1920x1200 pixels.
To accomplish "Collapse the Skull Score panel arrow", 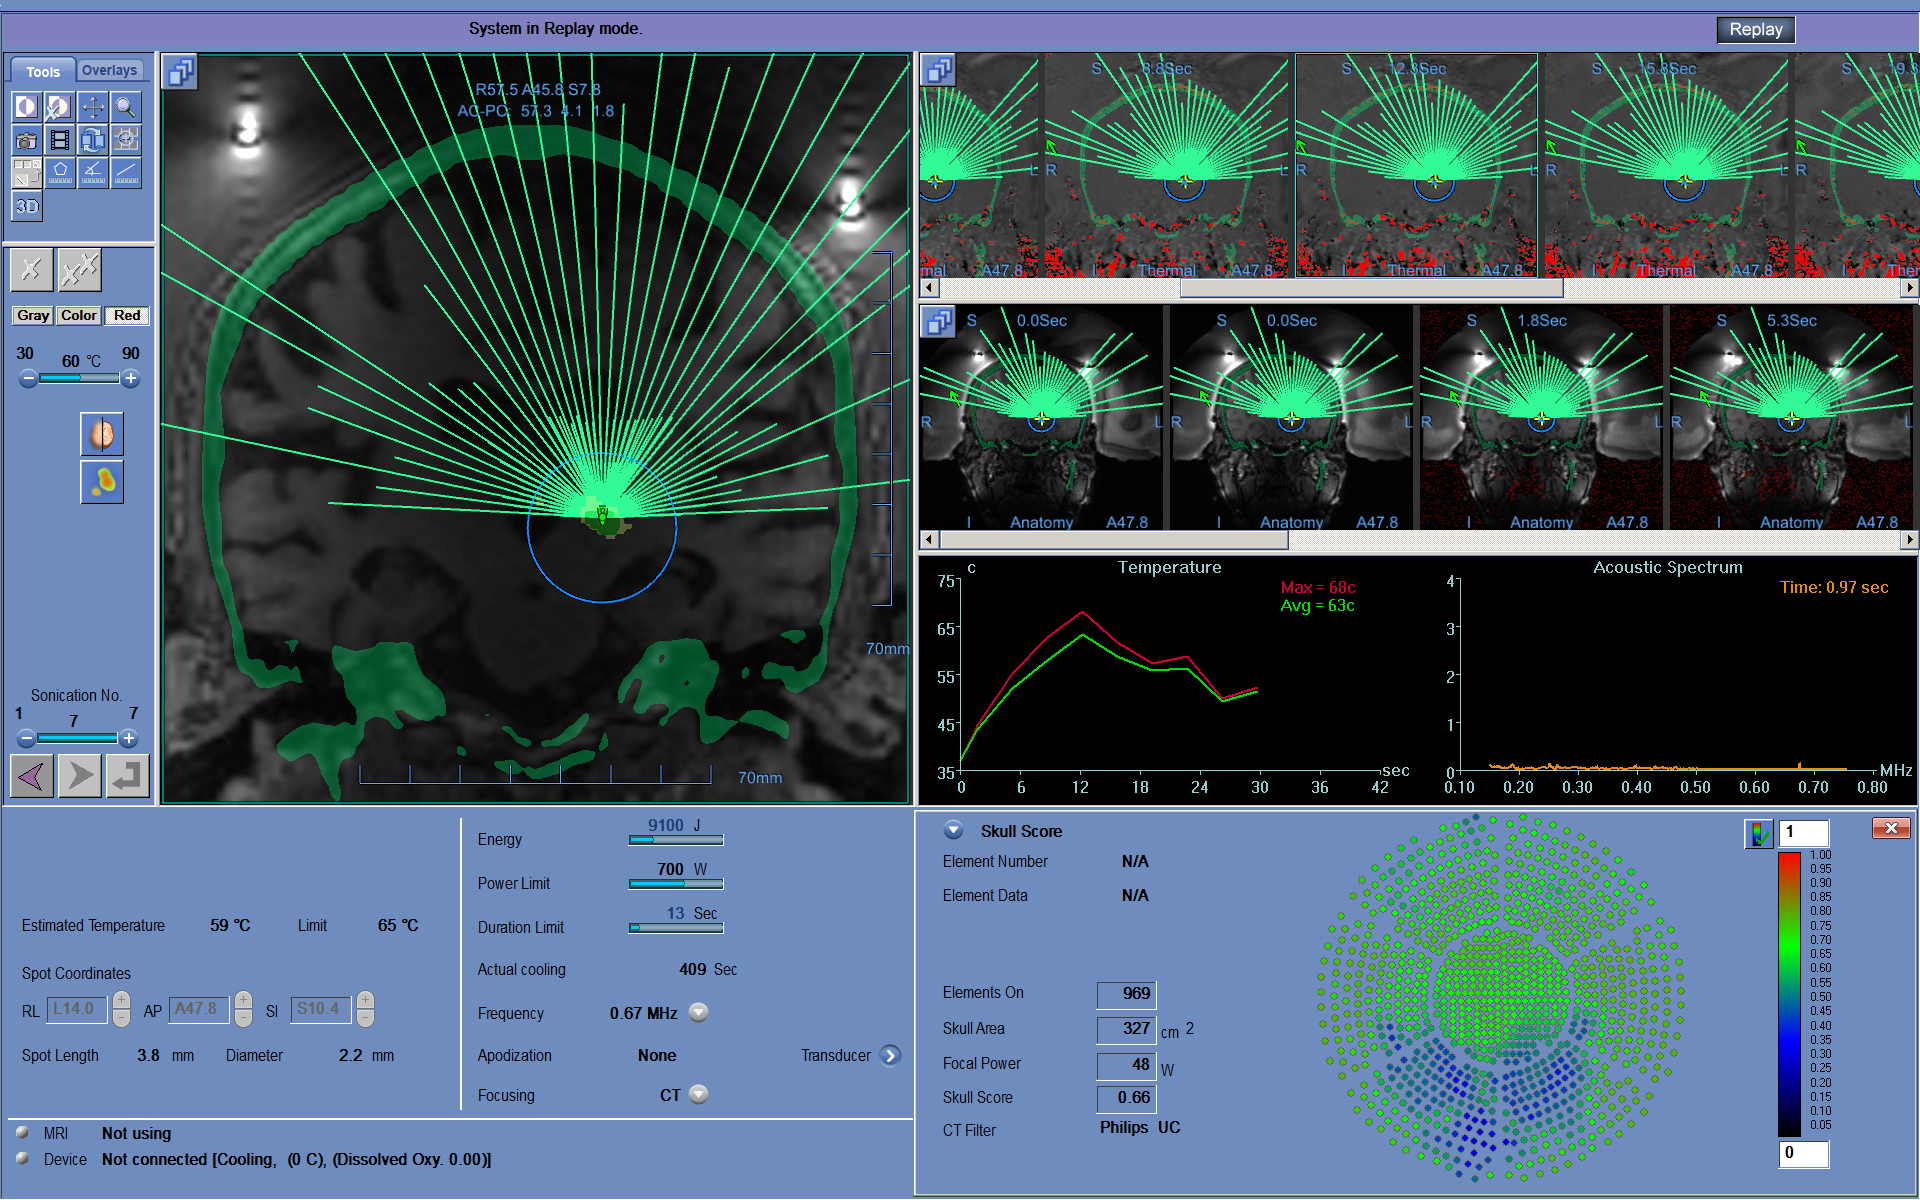I will point(953,831).
